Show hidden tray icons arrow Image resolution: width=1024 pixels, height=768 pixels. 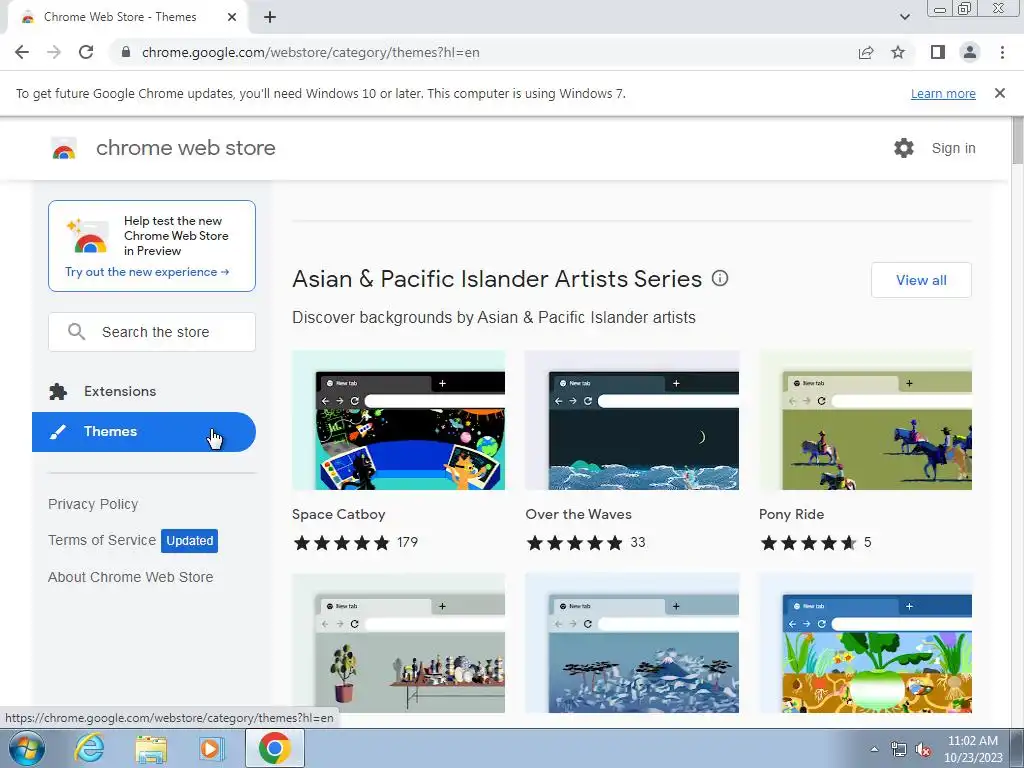874,749
